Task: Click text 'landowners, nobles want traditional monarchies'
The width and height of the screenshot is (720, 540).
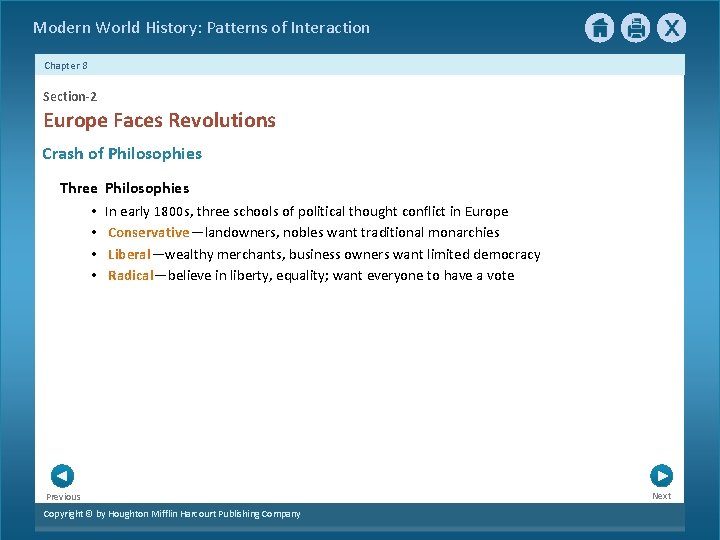Action: click(352, 232)
